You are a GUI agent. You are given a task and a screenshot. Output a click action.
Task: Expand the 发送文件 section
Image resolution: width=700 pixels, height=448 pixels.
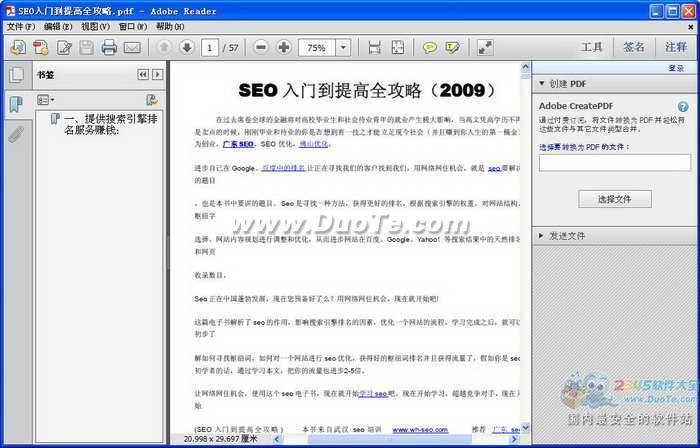541,236
